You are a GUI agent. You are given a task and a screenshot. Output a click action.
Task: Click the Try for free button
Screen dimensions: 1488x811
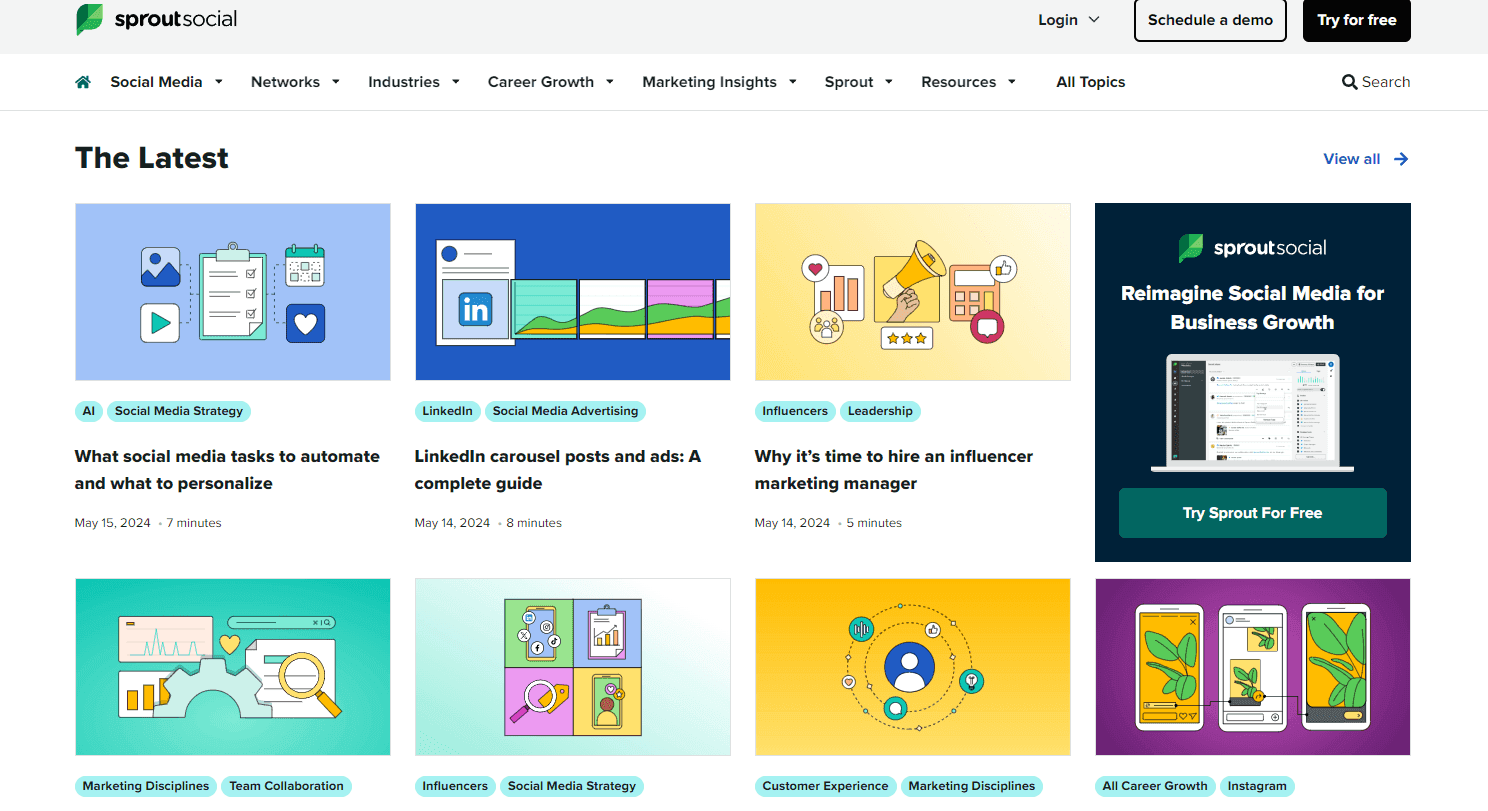click(1357, 20)
